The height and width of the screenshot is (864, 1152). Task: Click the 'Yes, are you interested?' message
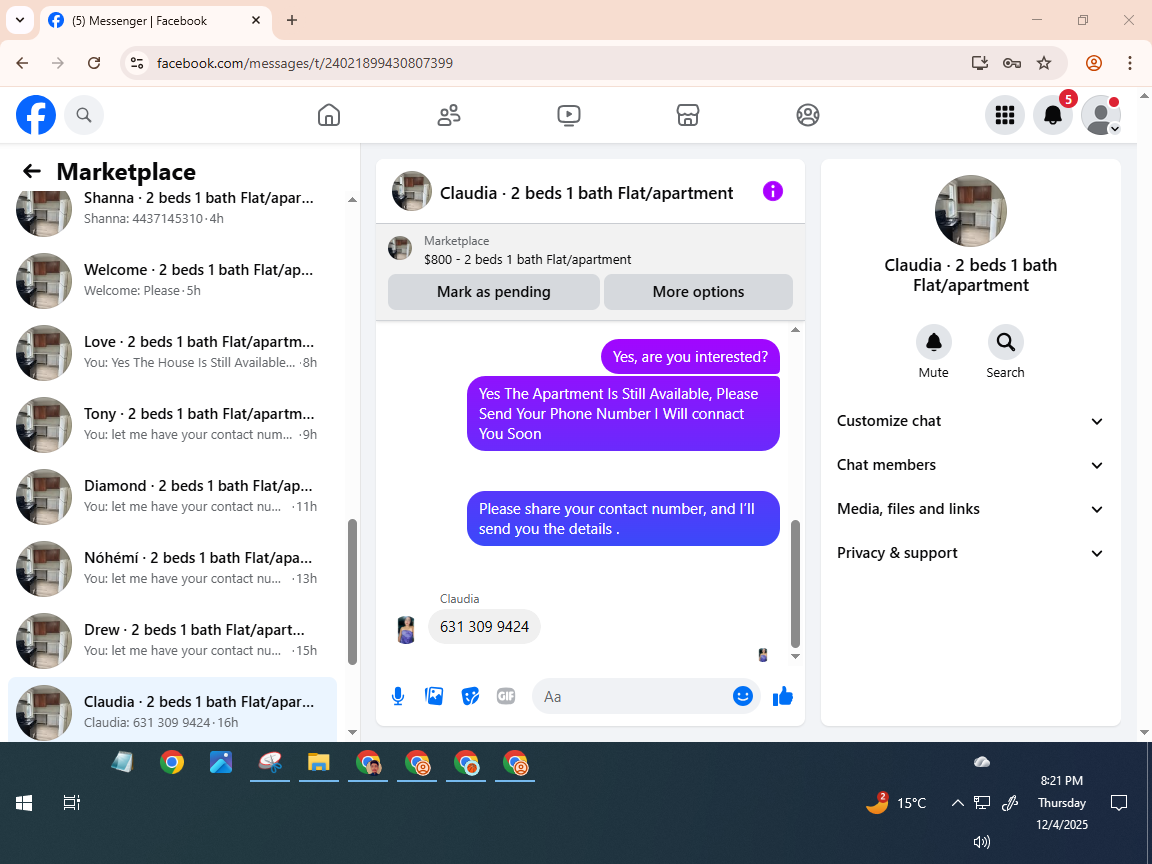690,357
